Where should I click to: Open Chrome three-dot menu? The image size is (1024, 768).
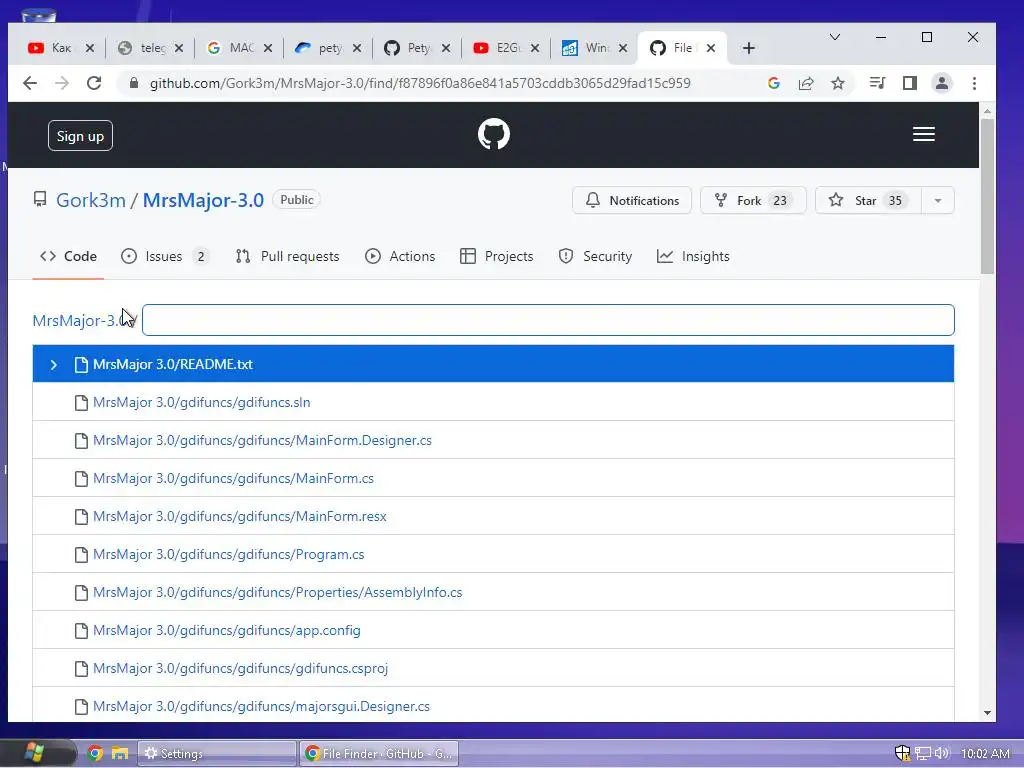[974, 83]
